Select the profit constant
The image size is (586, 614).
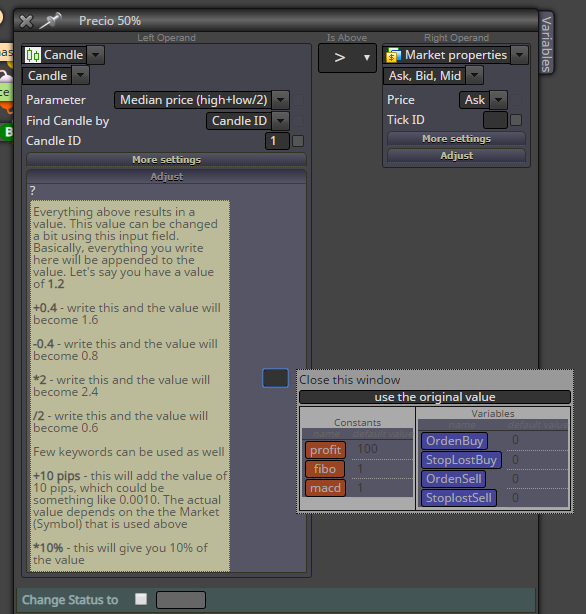[x=326, y=450]
